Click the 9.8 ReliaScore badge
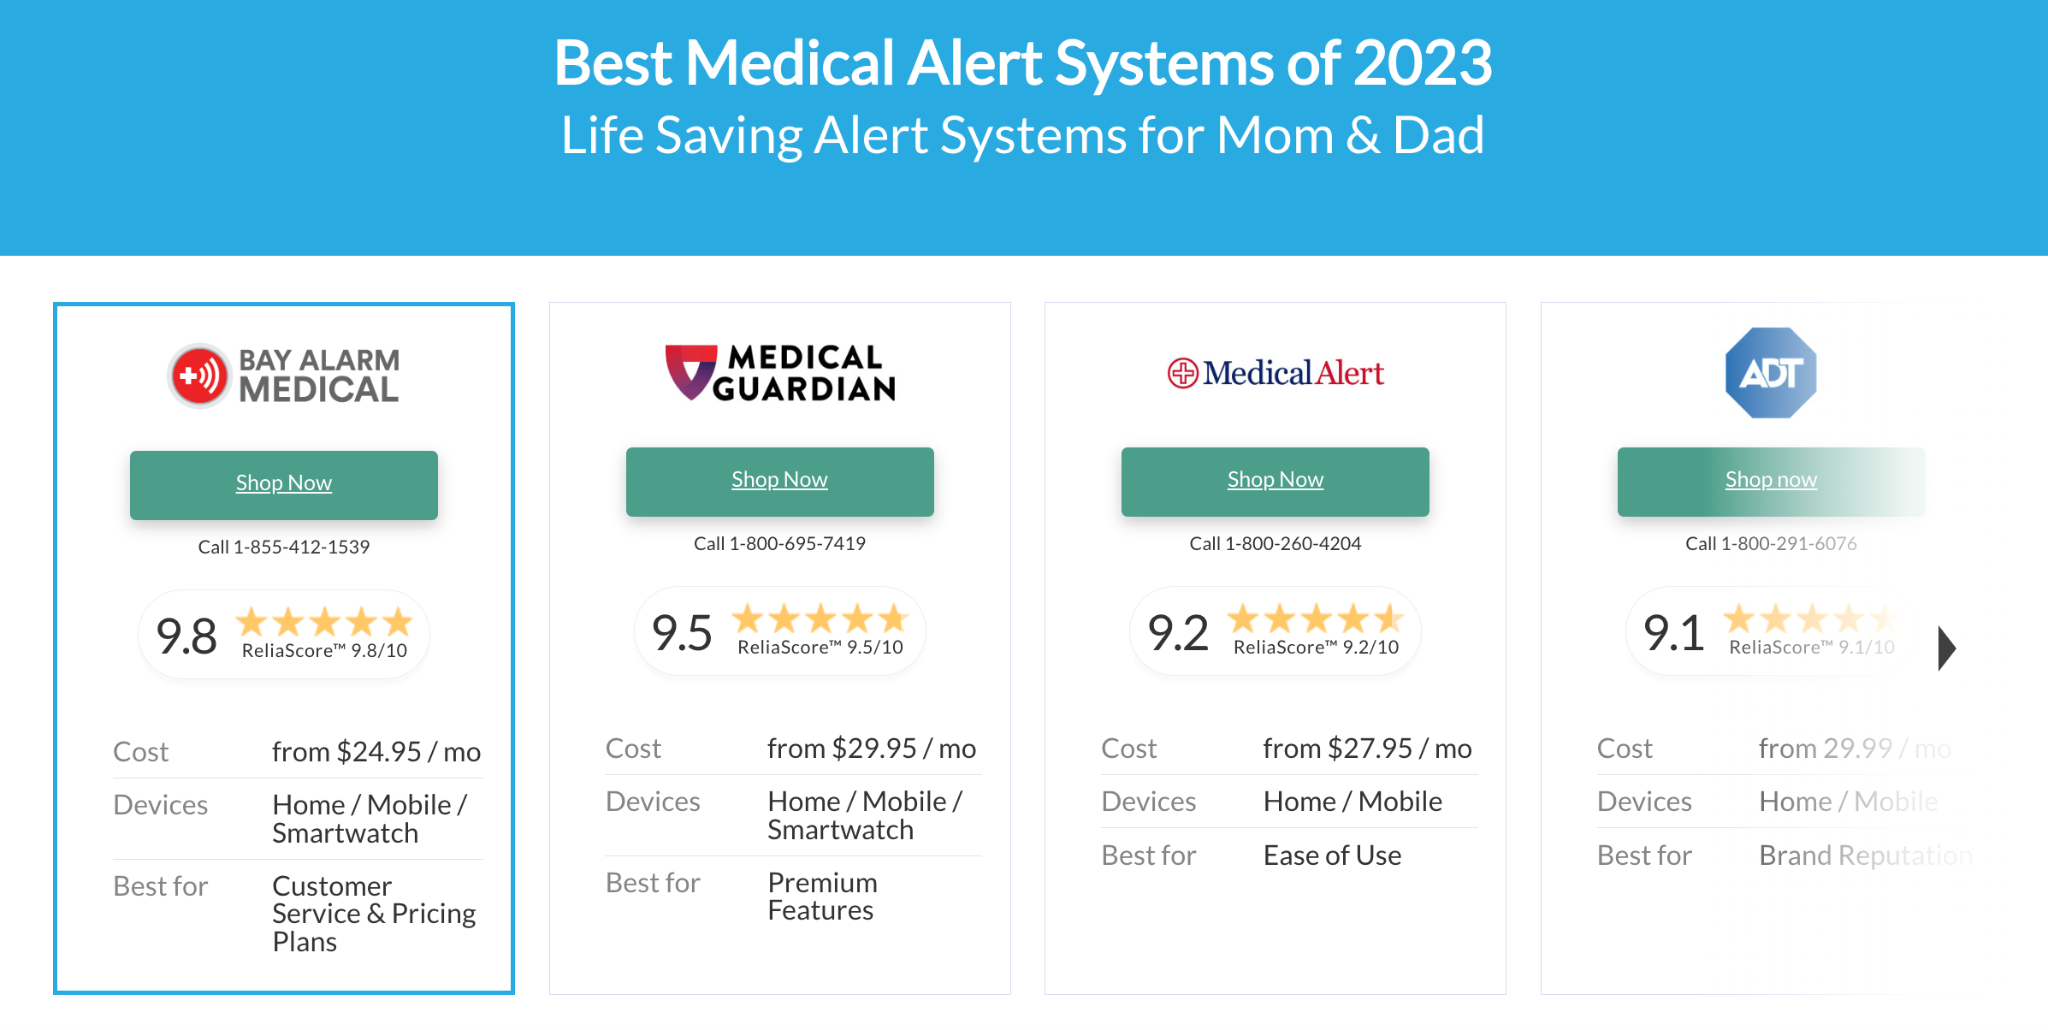This screenshot has height=1030, width=2048. coord(284,635)
